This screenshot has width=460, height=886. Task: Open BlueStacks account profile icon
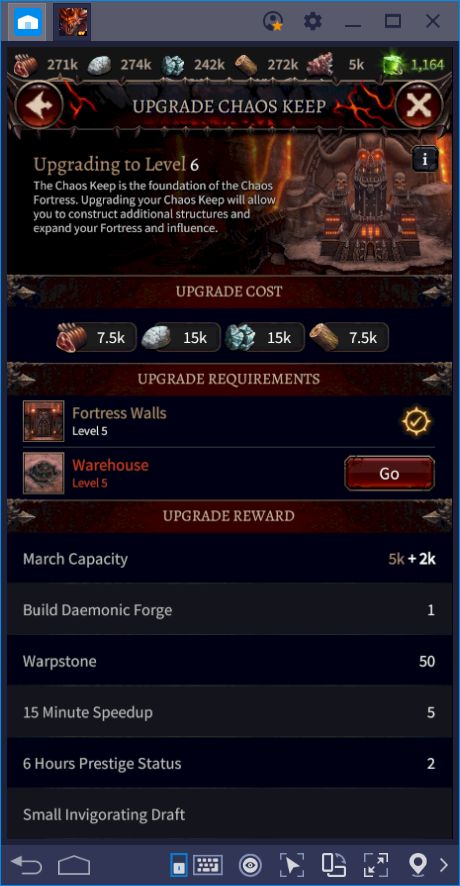(x=274, y=22)
